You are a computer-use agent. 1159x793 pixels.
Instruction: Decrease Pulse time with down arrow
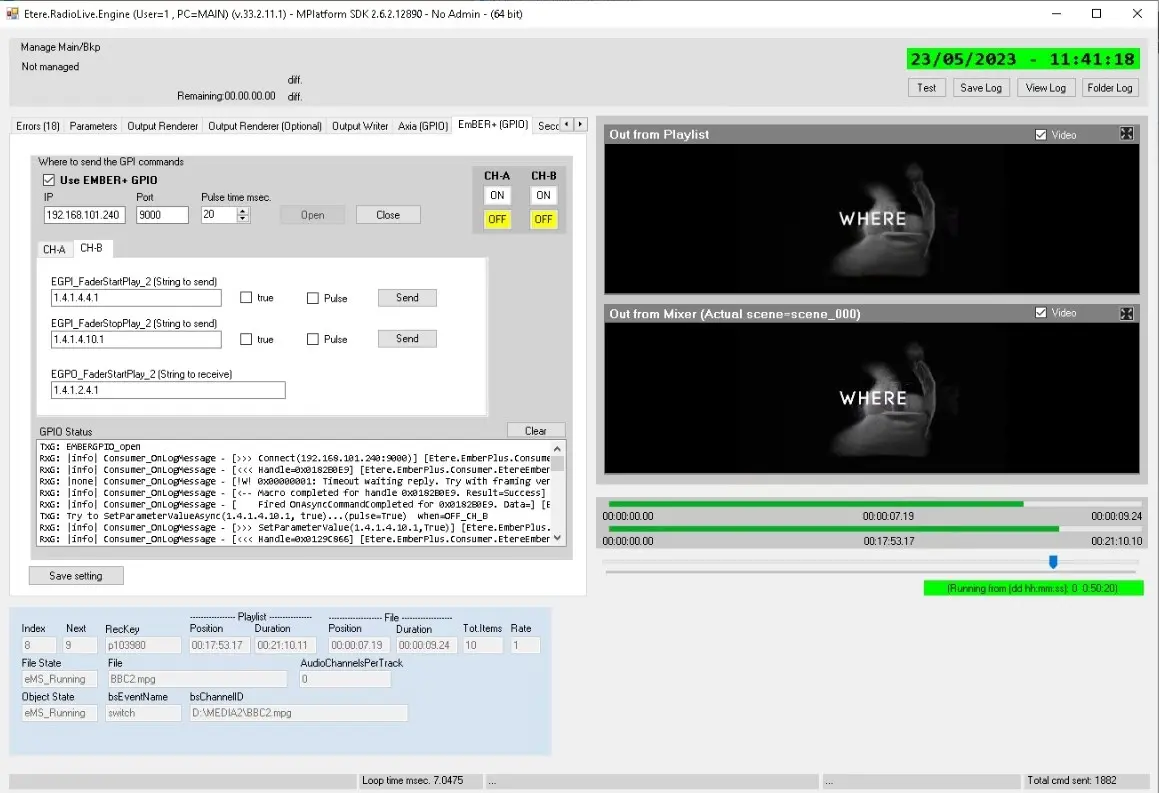[x=244, y=219]
